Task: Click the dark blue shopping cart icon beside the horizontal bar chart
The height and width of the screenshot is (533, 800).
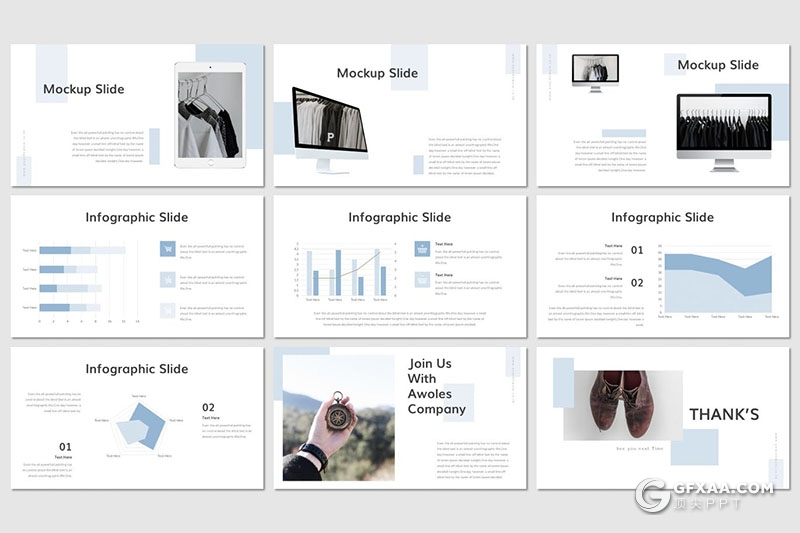Action: (168, 250)
